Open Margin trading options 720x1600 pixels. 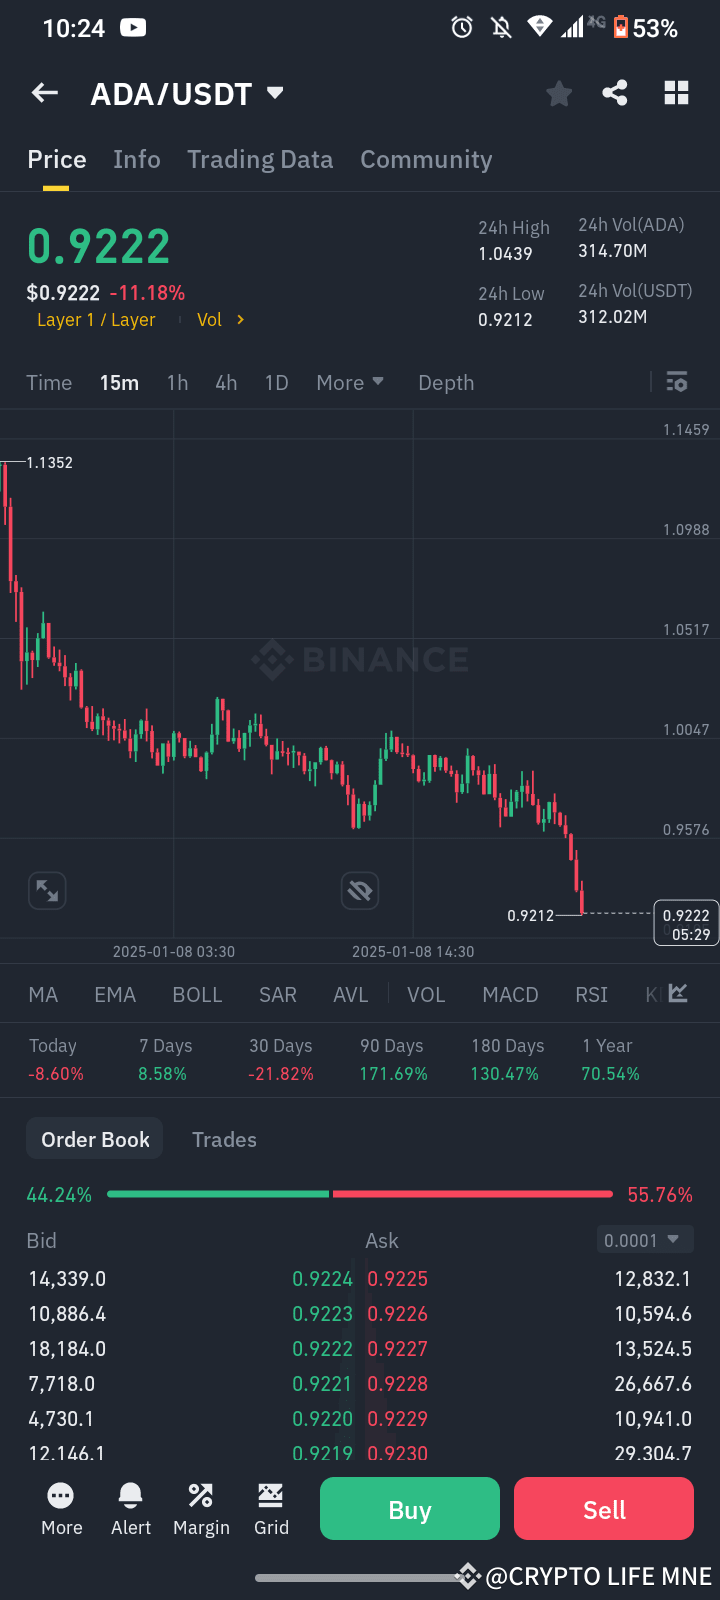coord(201,1508)
